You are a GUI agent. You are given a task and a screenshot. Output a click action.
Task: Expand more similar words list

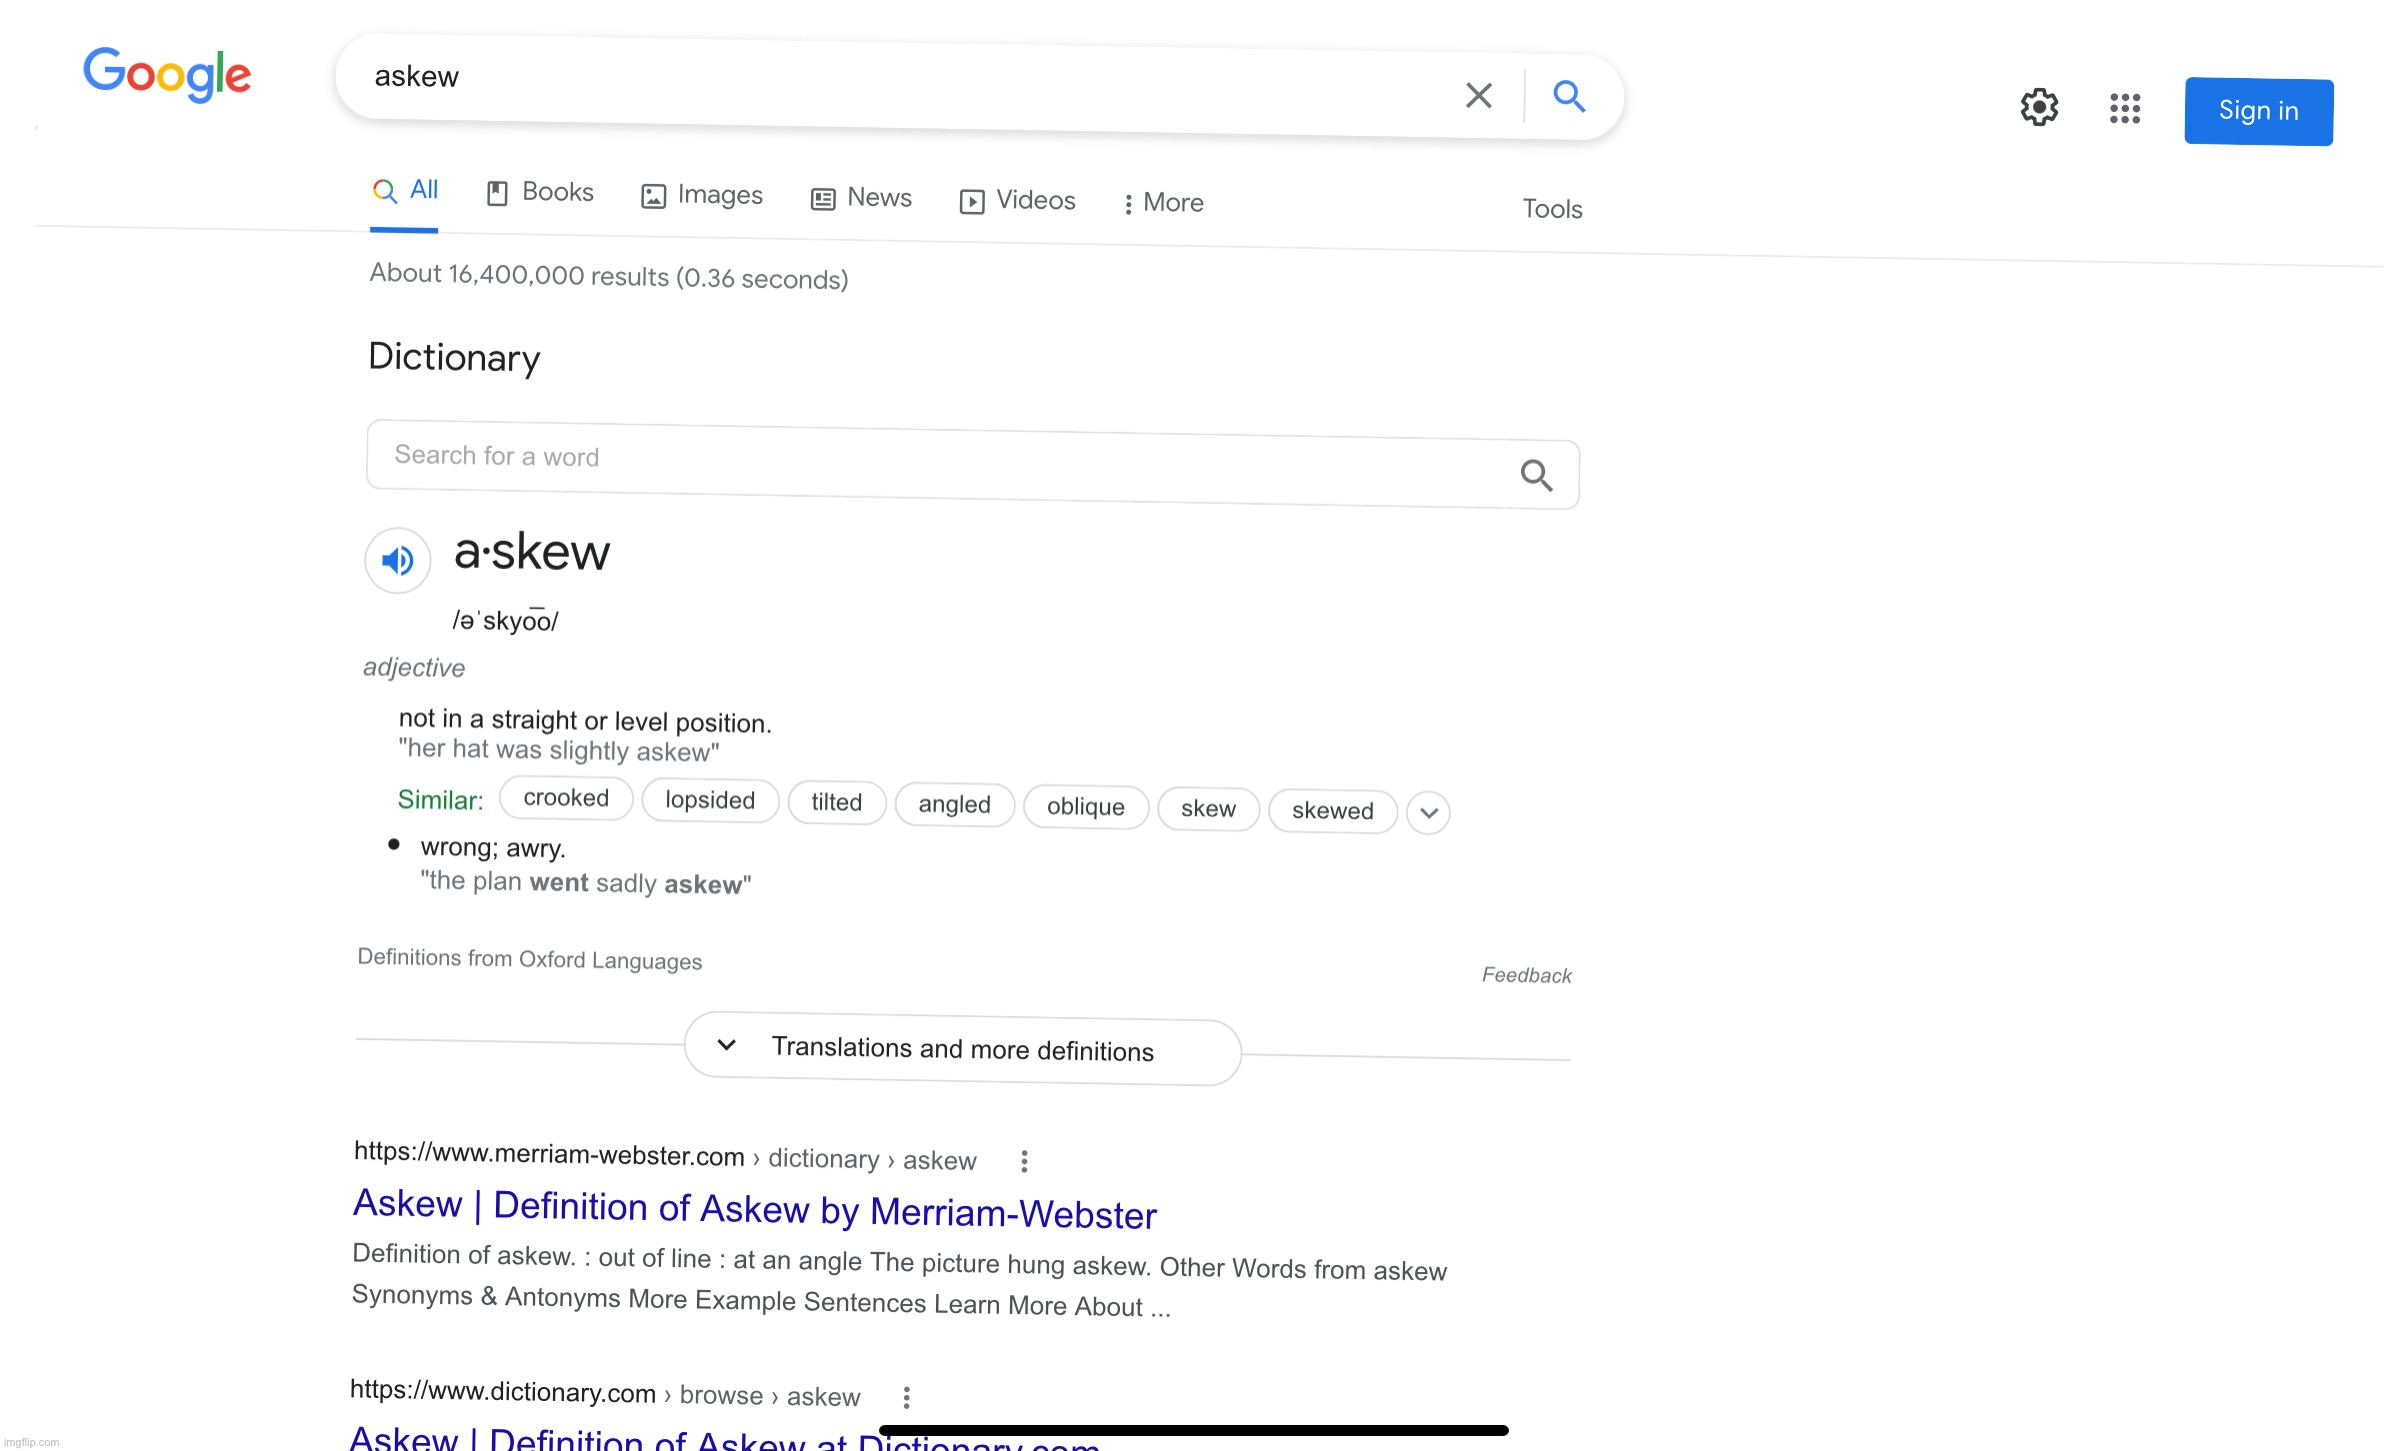1428,813
